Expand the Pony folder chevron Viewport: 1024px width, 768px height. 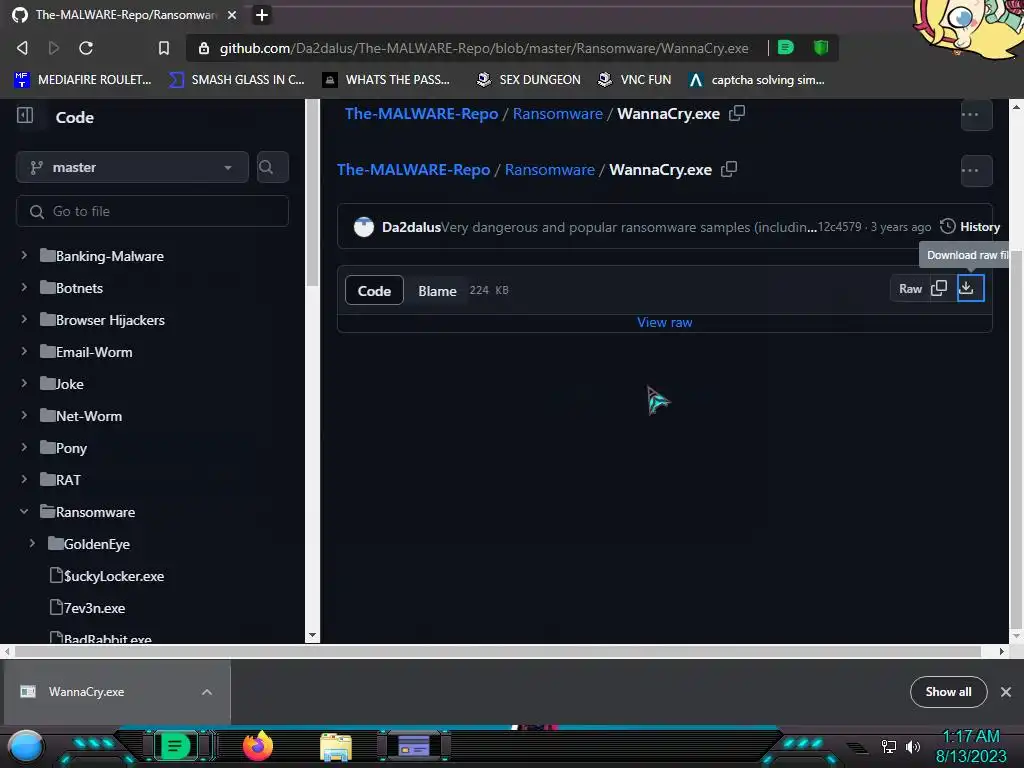tap(24, 447)
